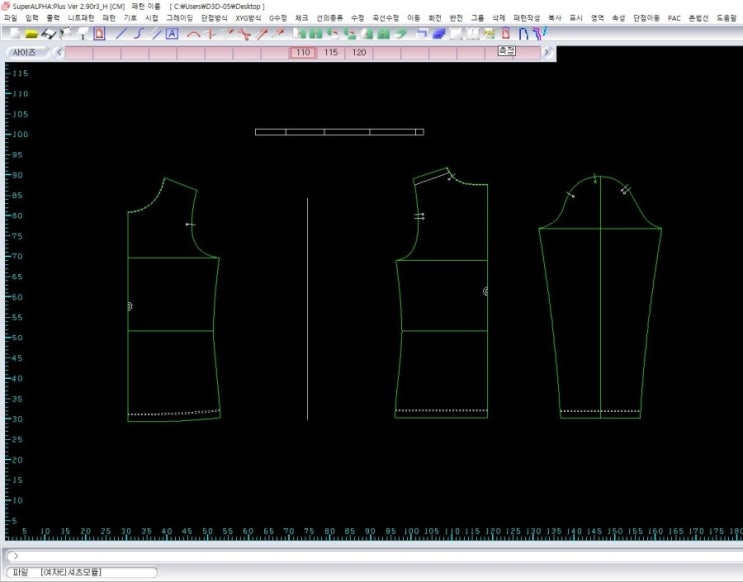Select the scissors cut tool

pyautogui.click(x=244, y=33)
